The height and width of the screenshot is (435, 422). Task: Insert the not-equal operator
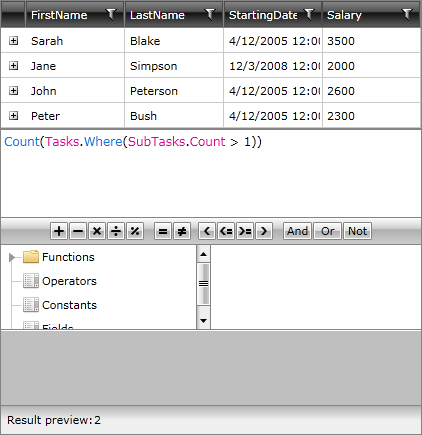coord(182,231)
